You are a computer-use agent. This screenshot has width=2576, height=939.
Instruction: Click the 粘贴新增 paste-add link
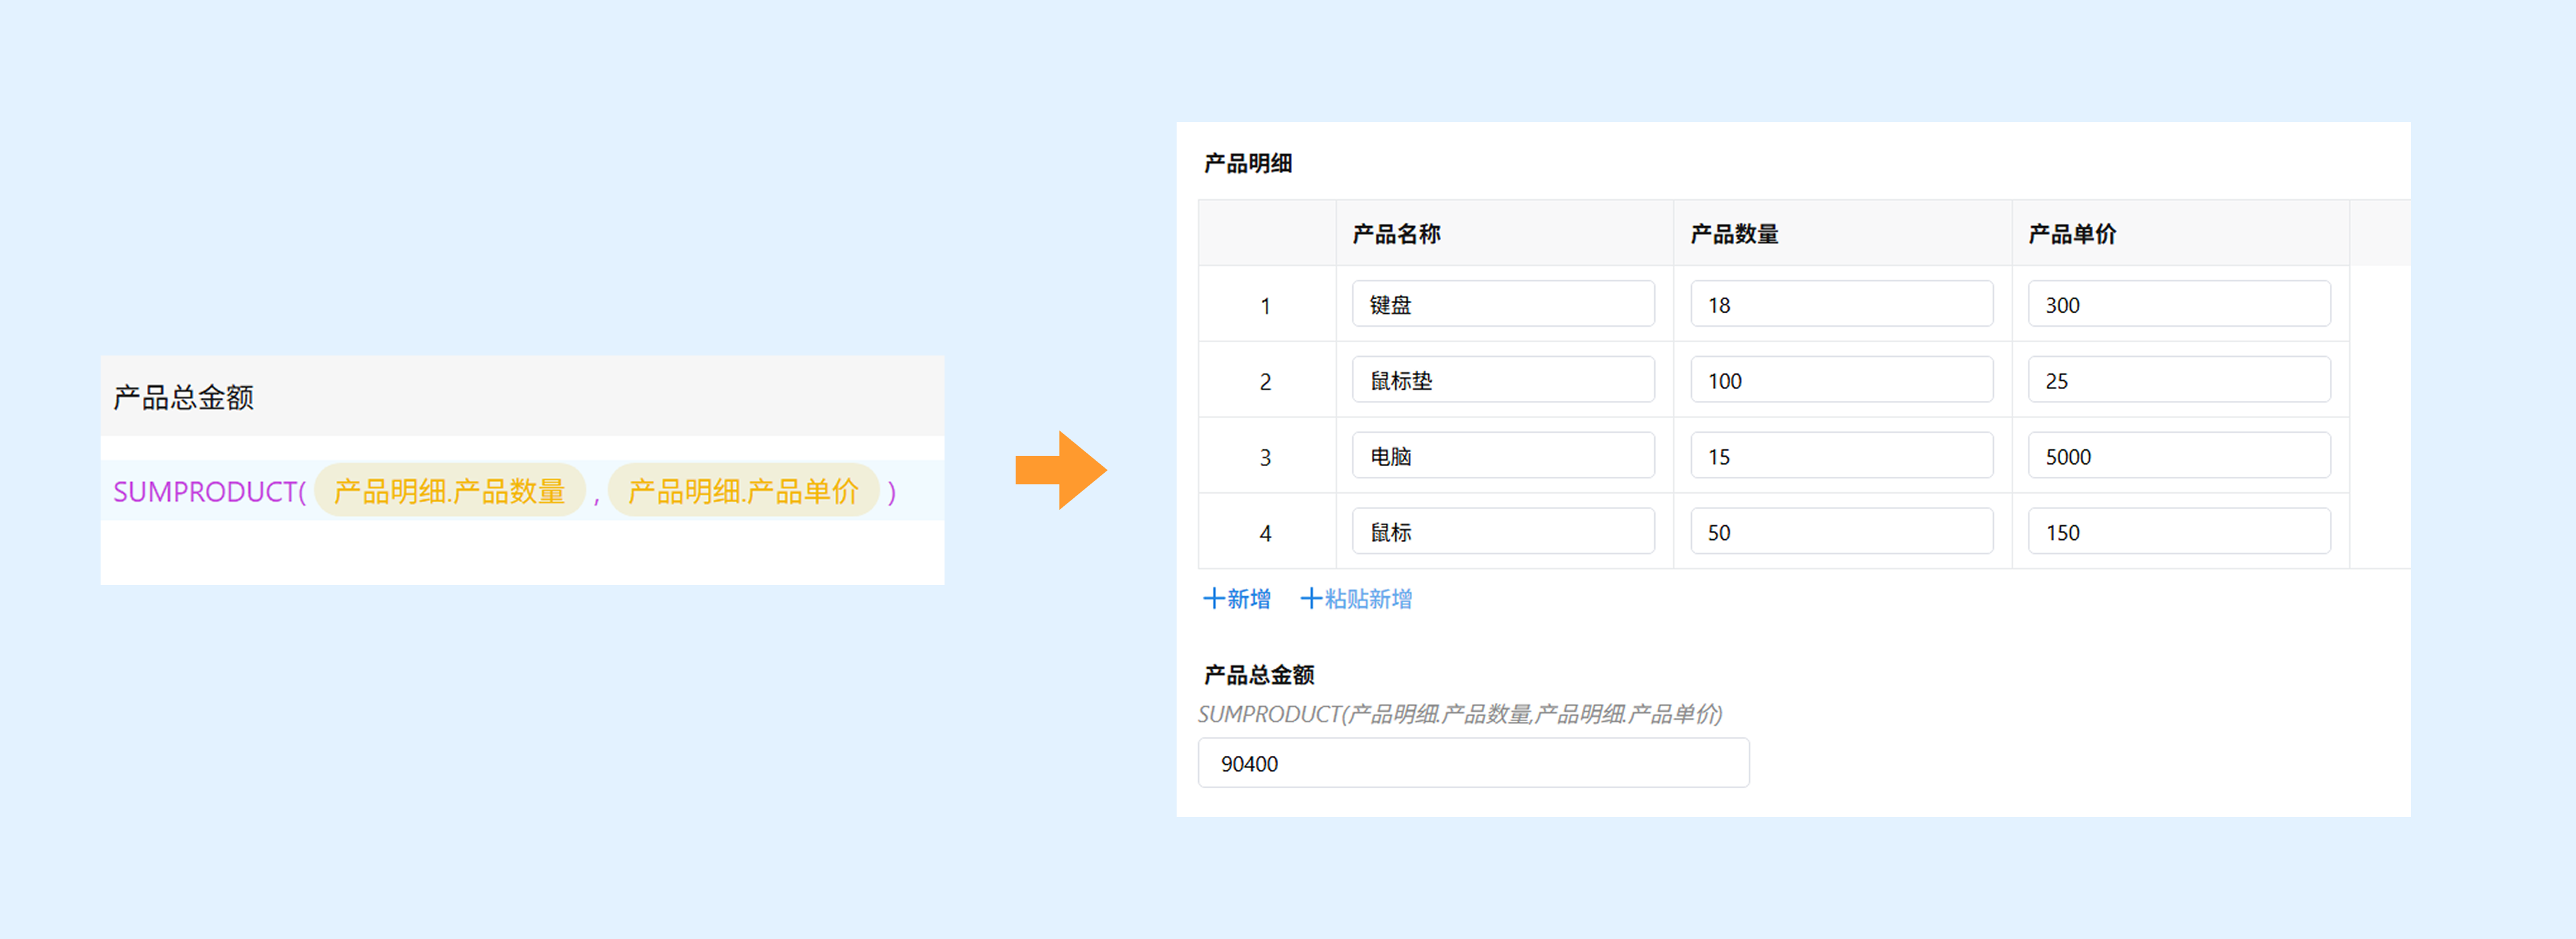click(1356, 599)
